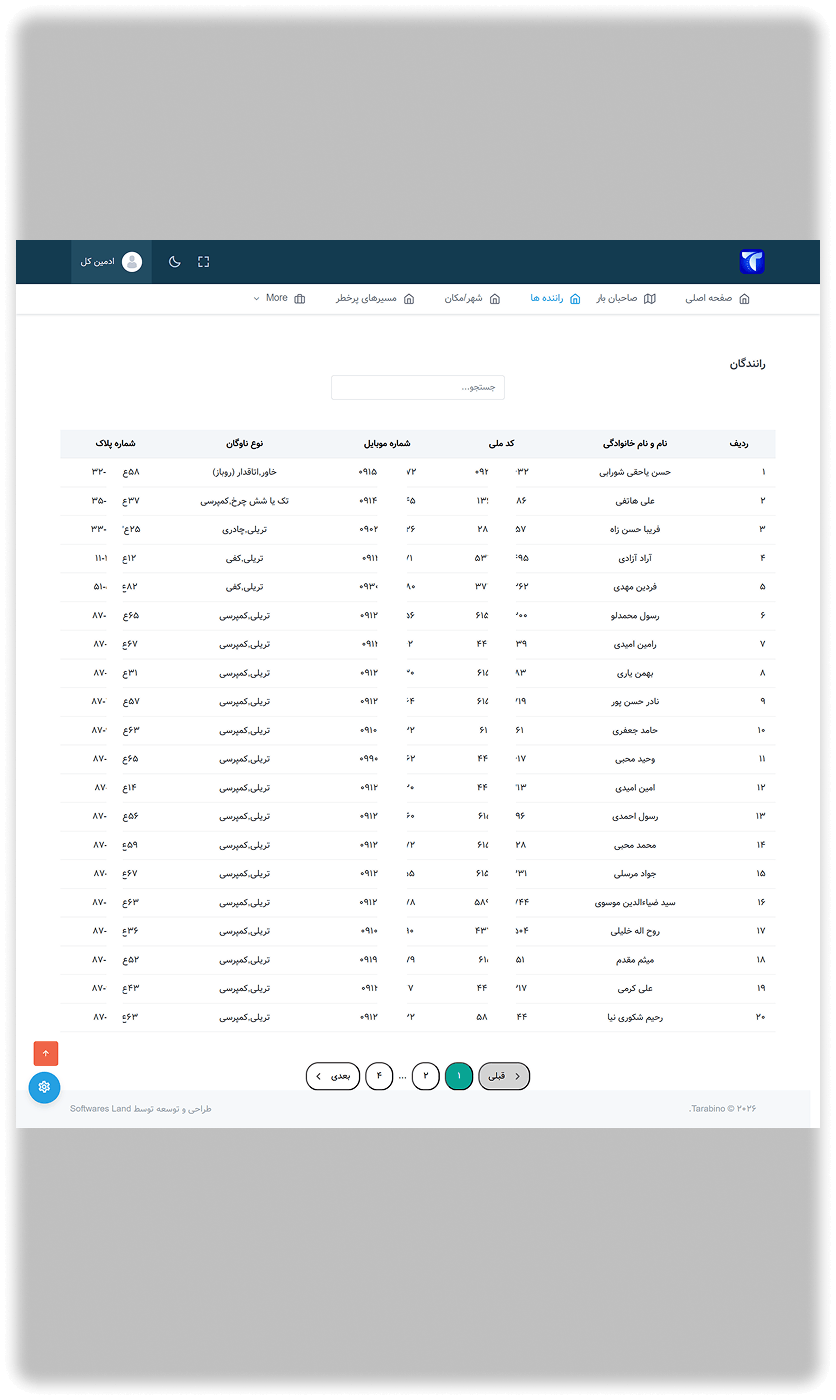The width and height of the screenshot is (836, 1400).
Task: Open the settings gear floating button
Action: (x=45, y=1087)
